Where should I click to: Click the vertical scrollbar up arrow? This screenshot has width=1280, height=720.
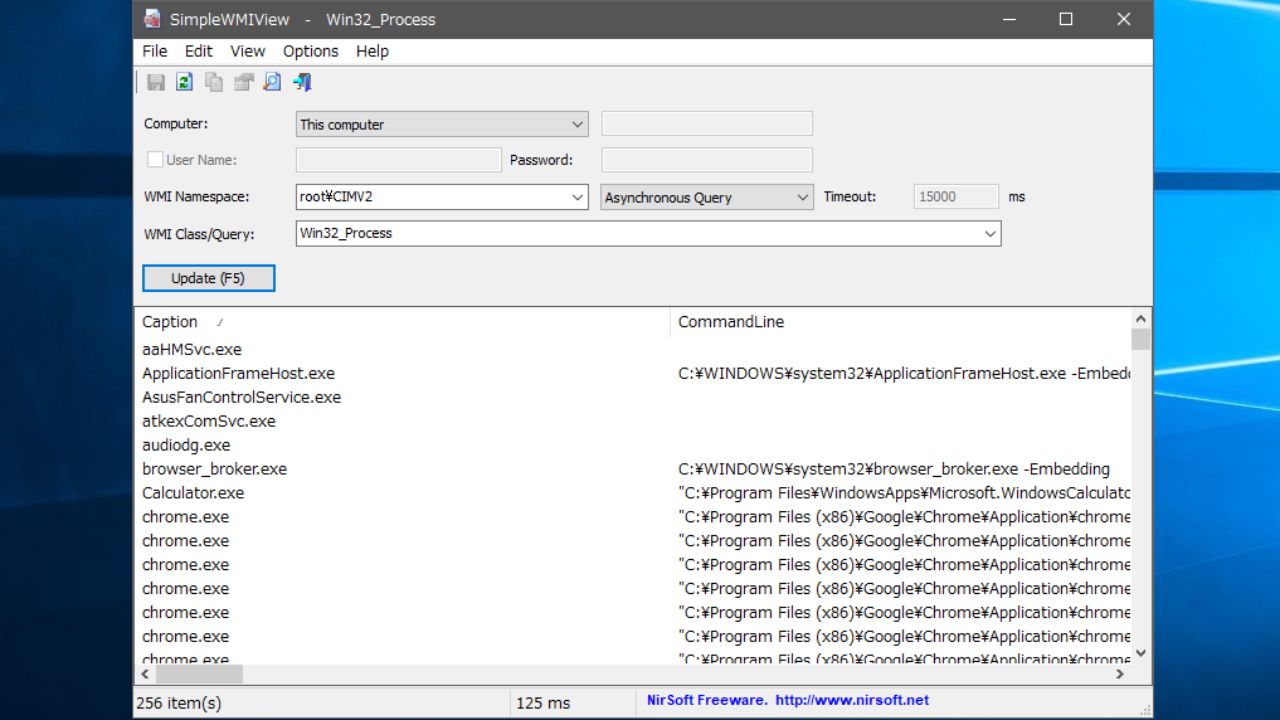tap(1141, 318)
